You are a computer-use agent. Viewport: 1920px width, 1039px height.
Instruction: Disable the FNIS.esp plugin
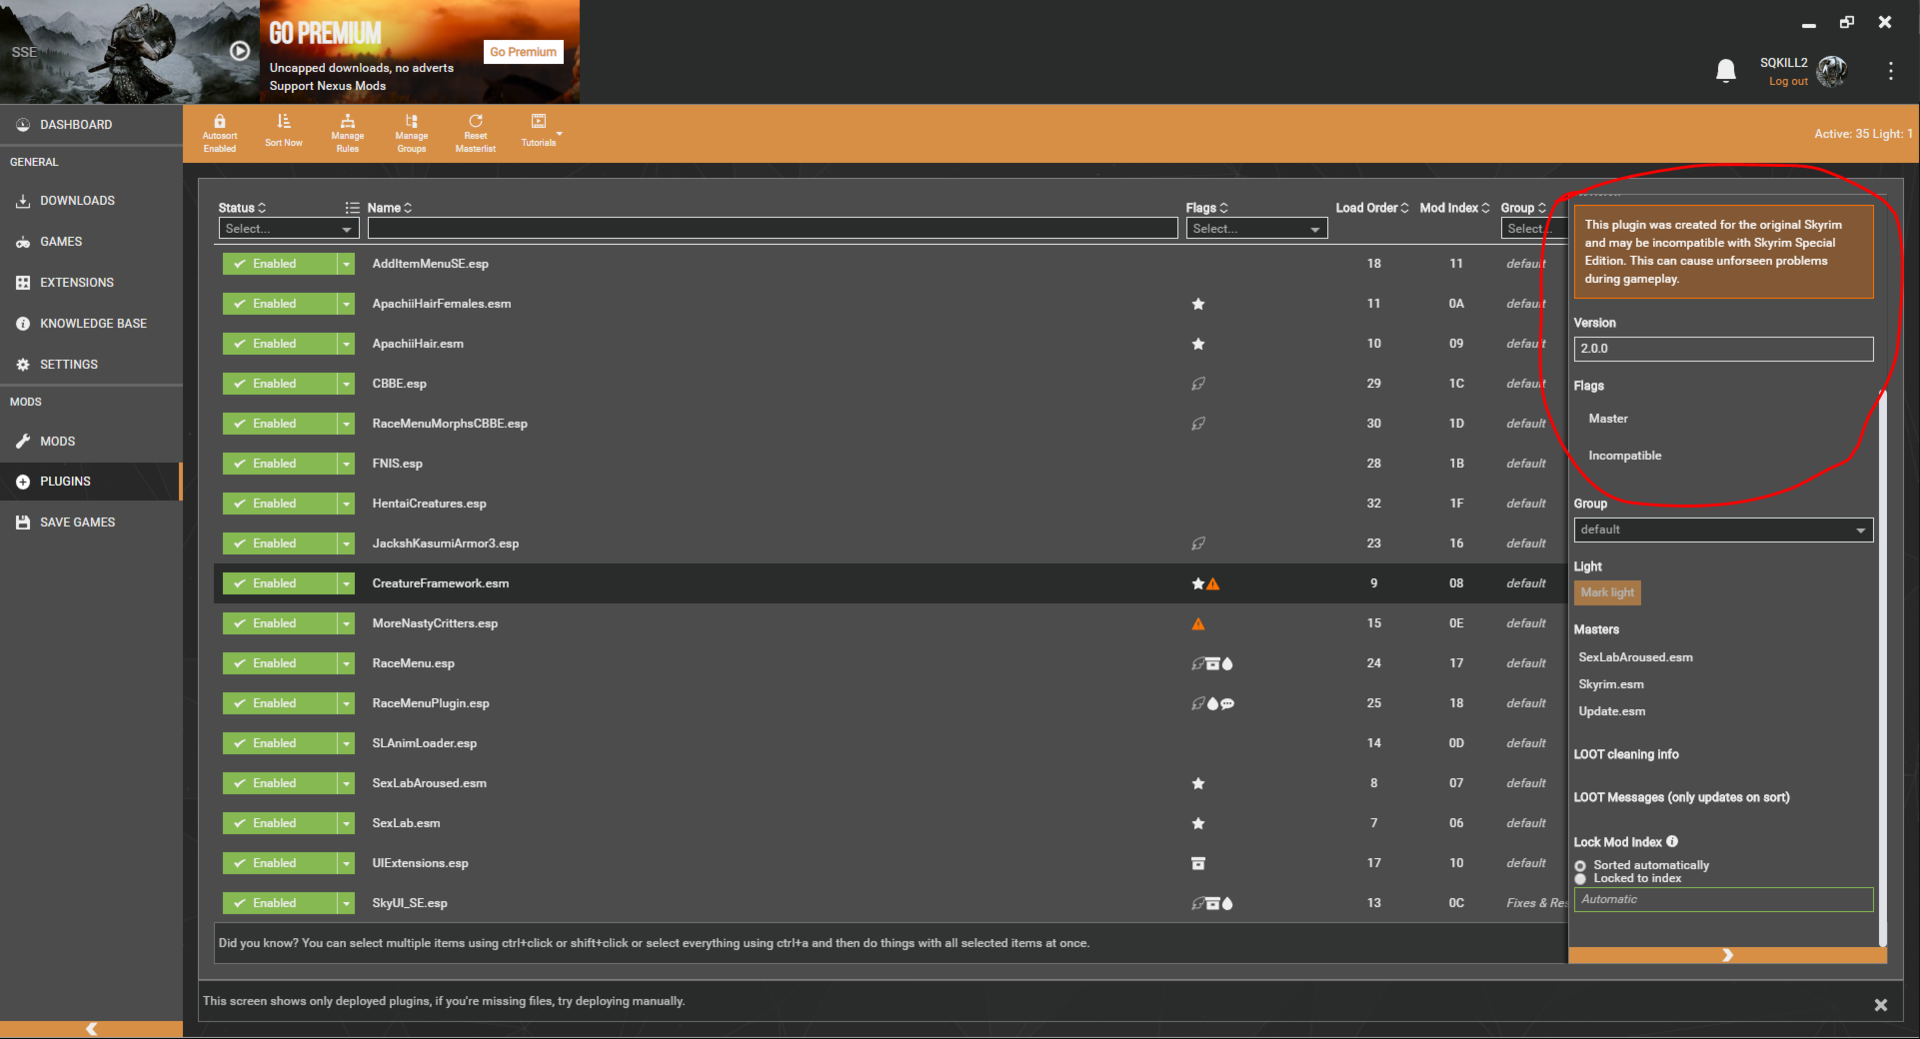(x=280, y=464)
